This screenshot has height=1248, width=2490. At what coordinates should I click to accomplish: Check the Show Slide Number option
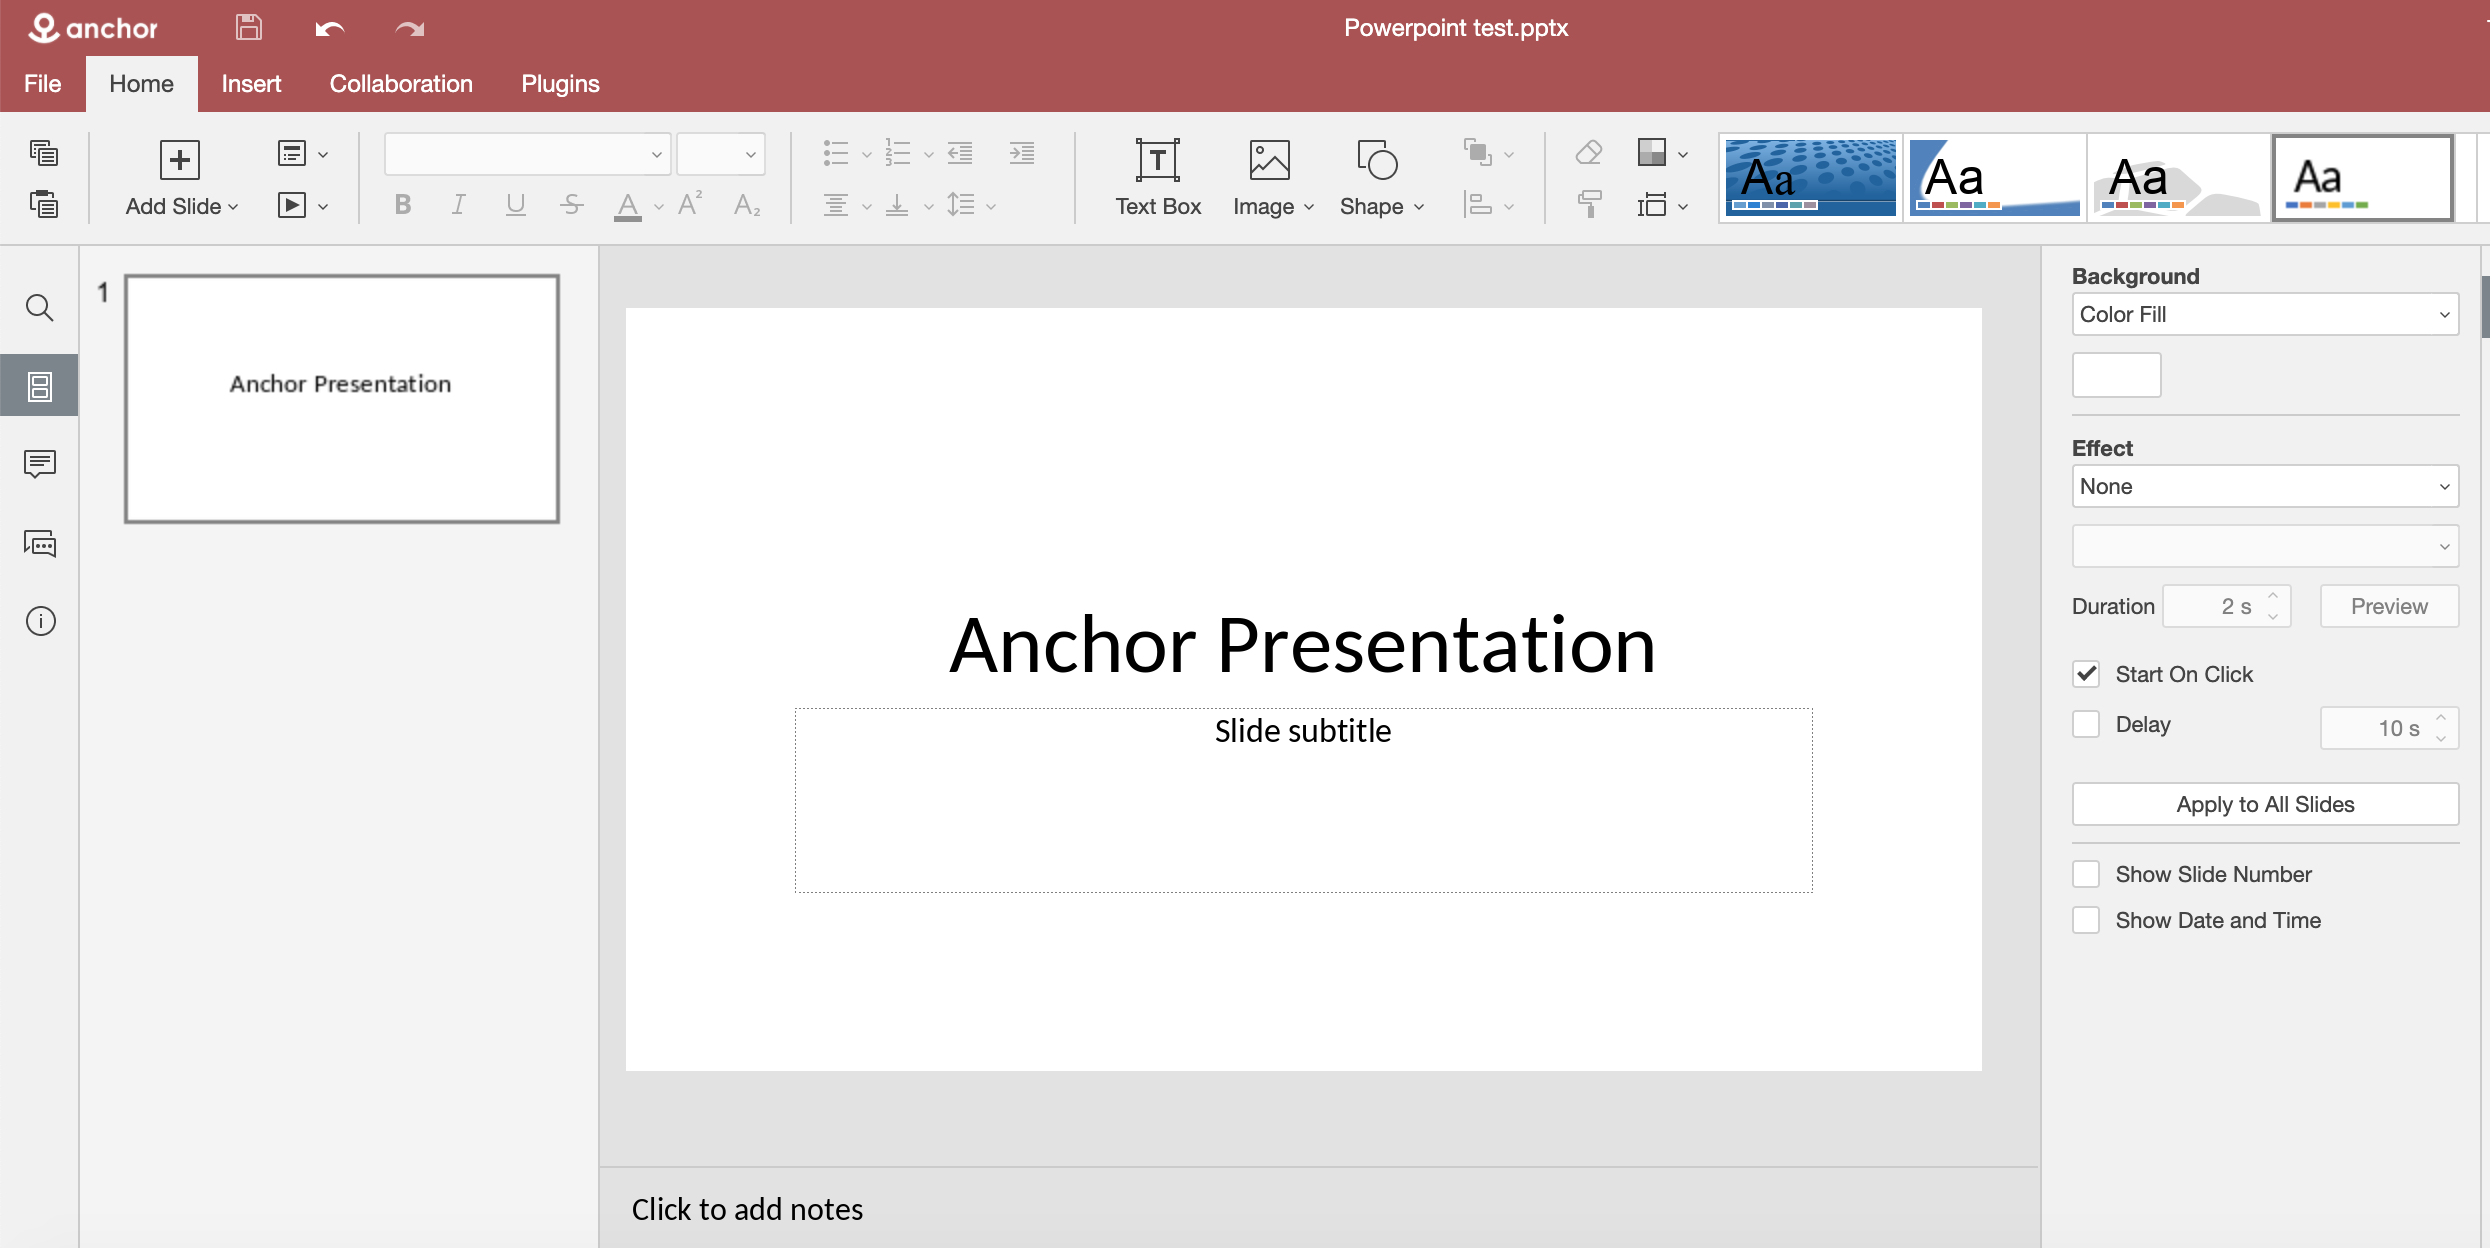tap(2086, 874)
